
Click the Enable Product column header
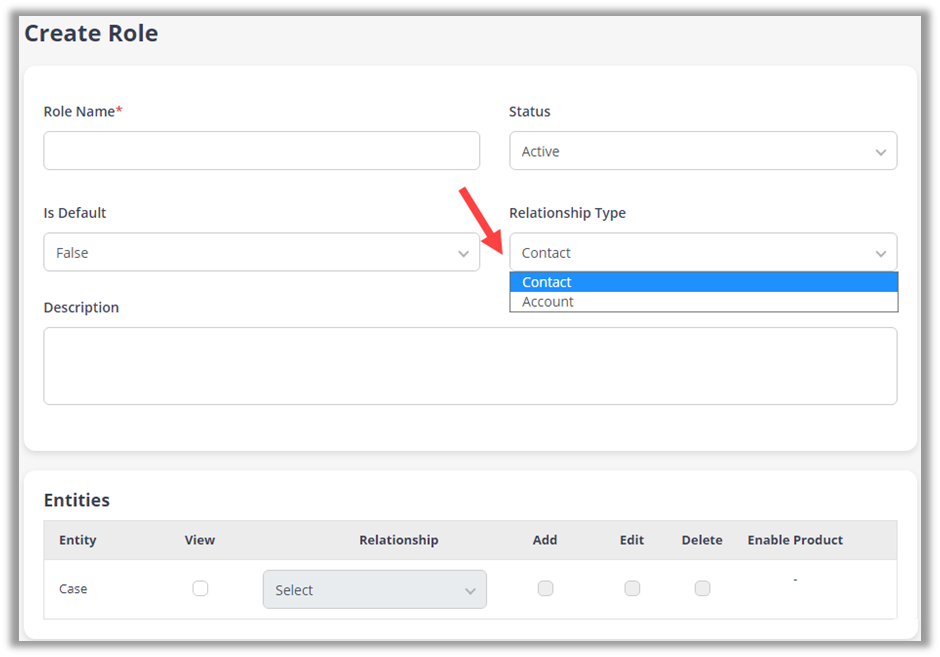point(795,540)
